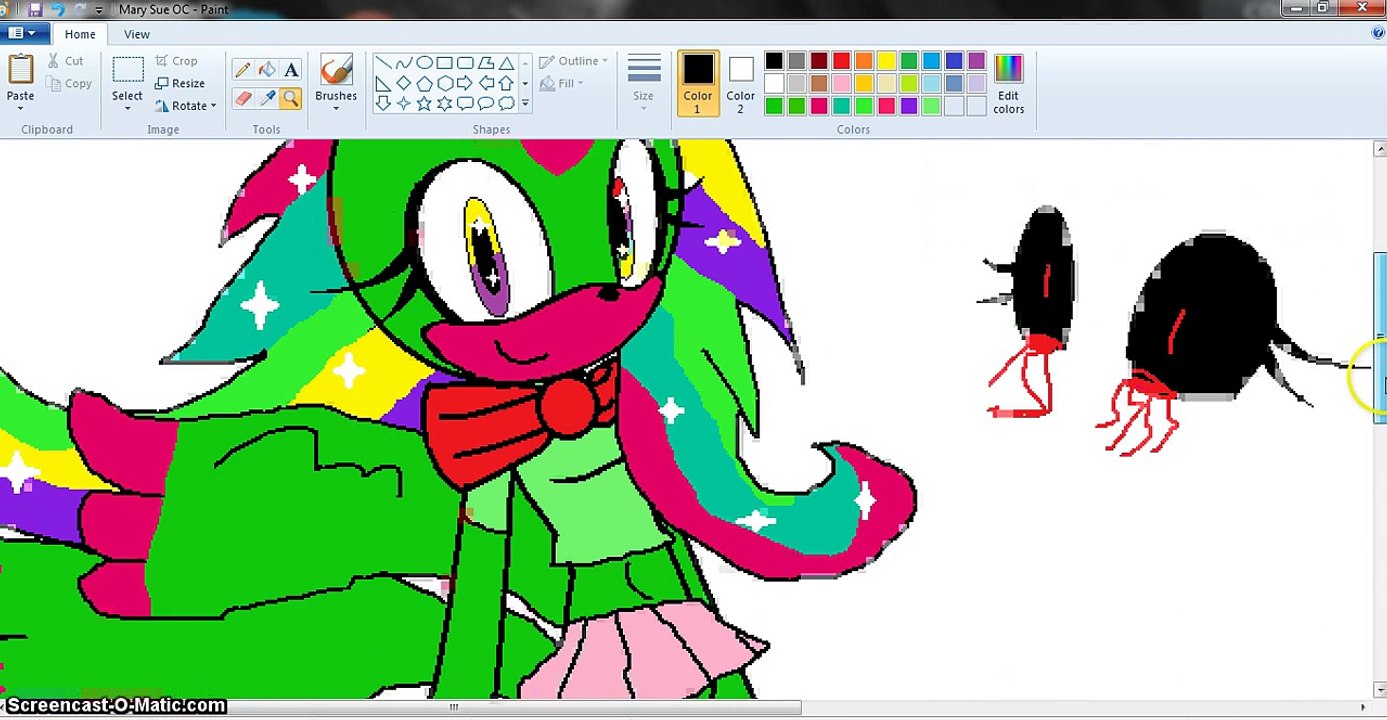Screen dimensions: 1387x720
Task: Choose the Right triangle shape
Action: [383, 83]
